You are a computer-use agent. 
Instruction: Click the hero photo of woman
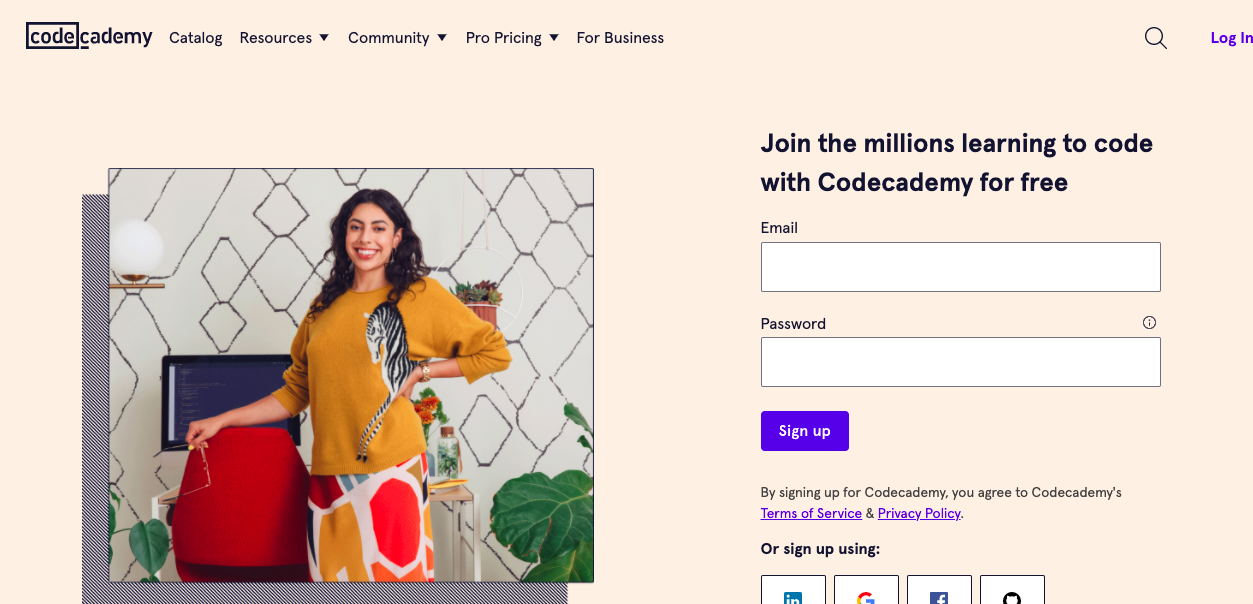click(x=351, y=375)
